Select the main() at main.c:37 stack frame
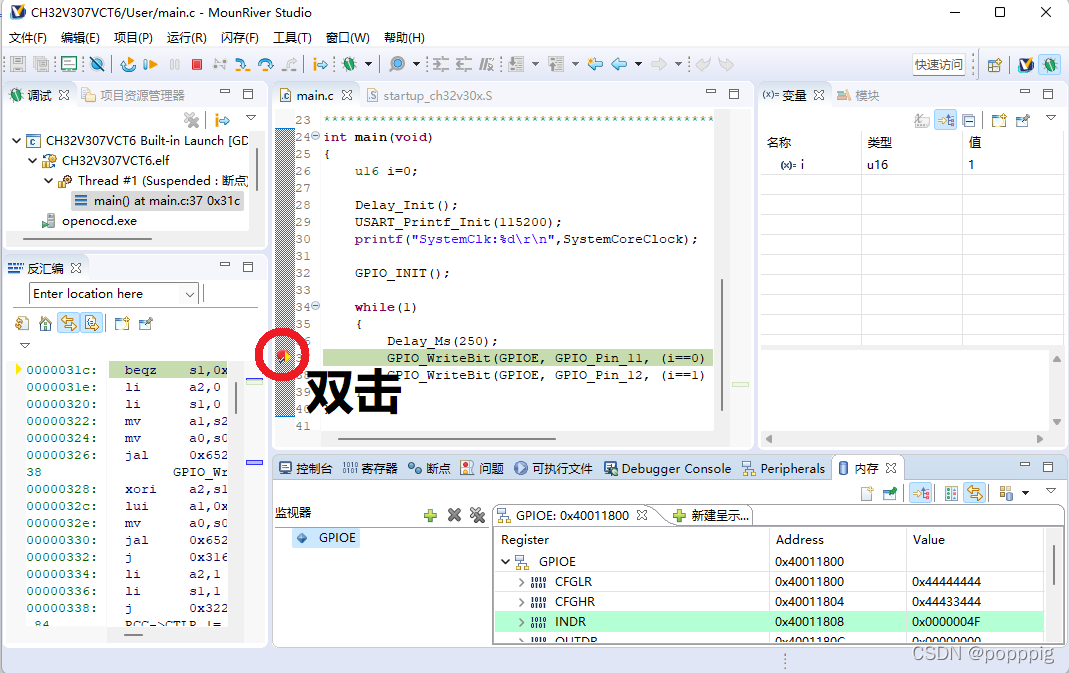1069x673 pixels. (x=157, y=200)
